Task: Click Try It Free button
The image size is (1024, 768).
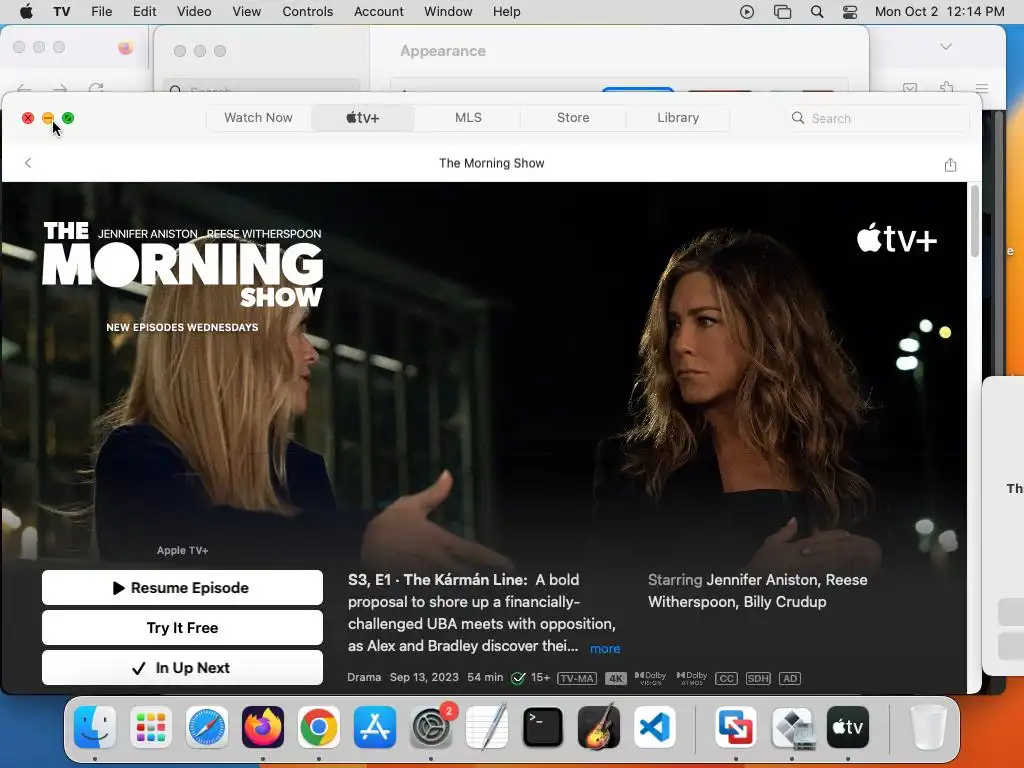Action: point(182,628)
